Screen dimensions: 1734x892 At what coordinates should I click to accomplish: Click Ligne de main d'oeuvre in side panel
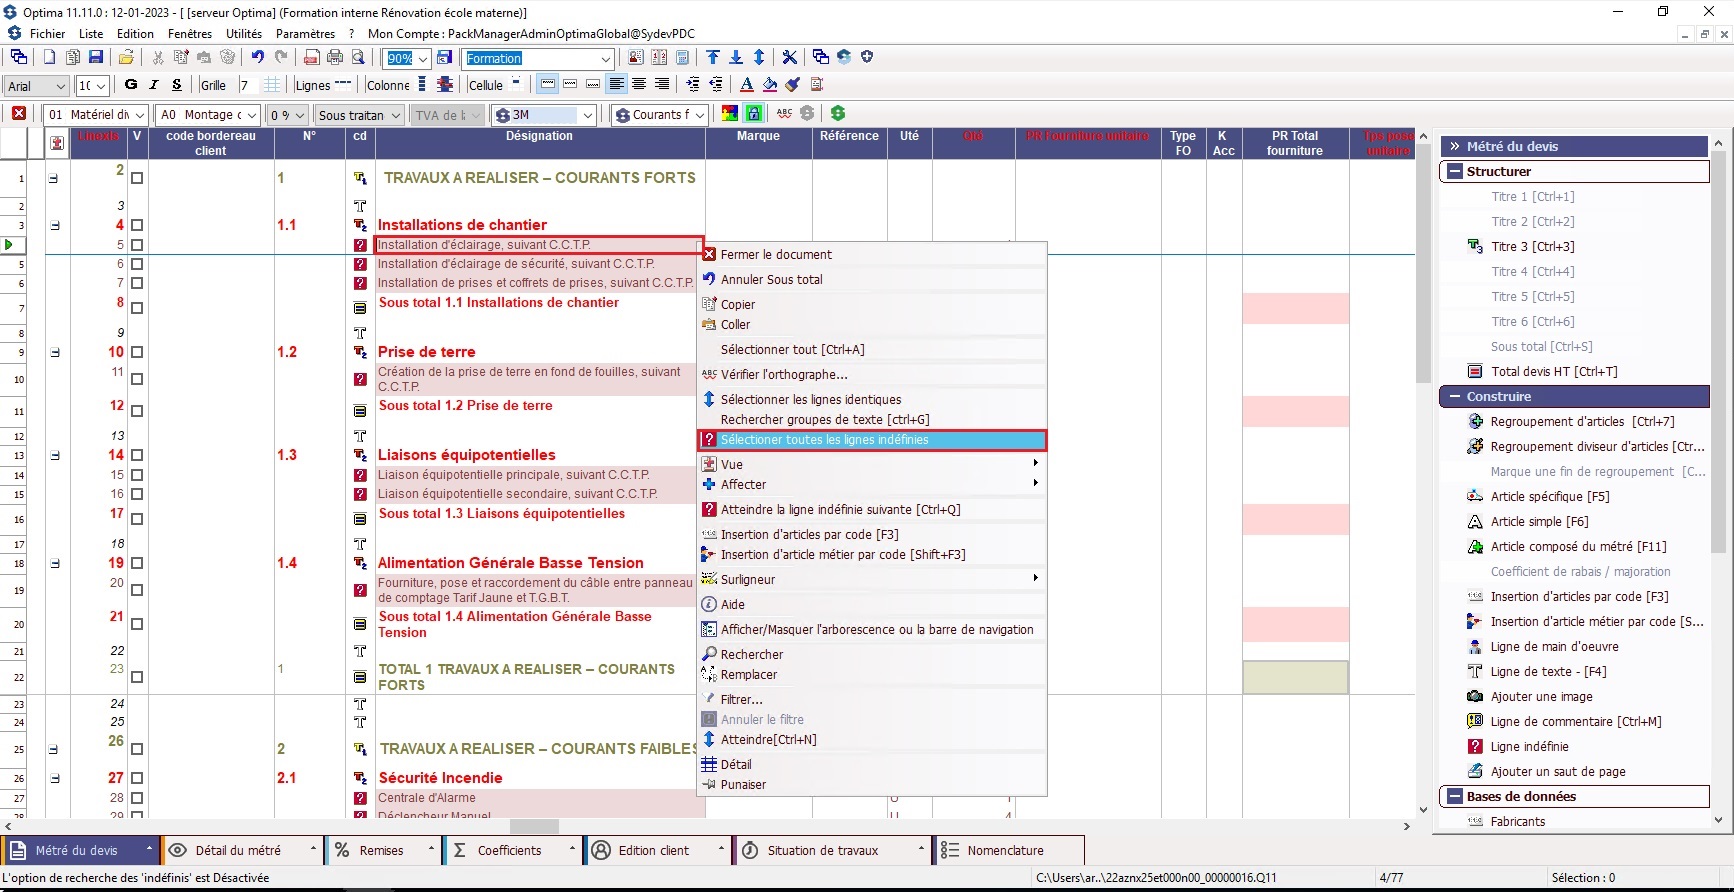pyautogui.click(x=1554, y=647)
